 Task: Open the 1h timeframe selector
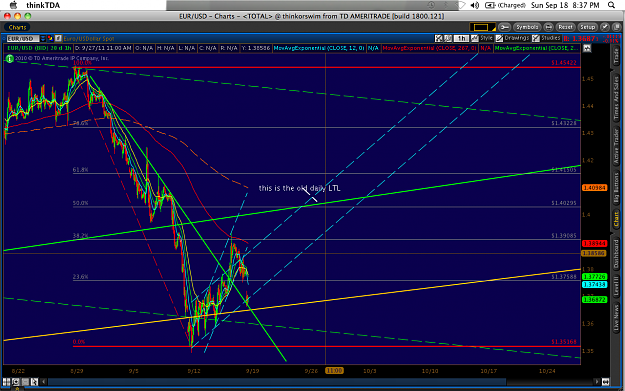click(461, 39)
